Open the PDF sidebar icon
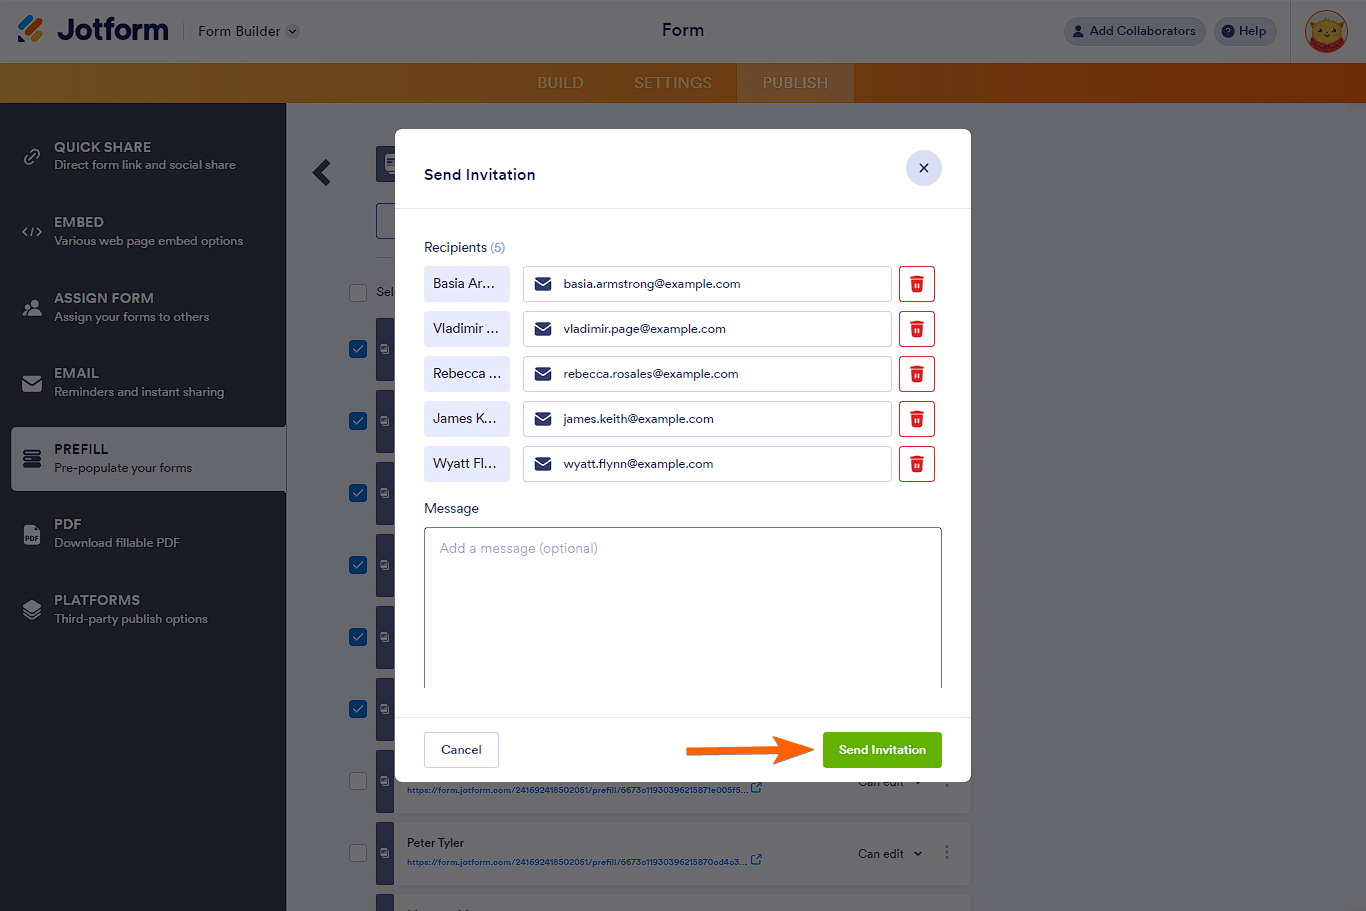Viewport: 1366px width, 911px height. click(x=32, y=534)
